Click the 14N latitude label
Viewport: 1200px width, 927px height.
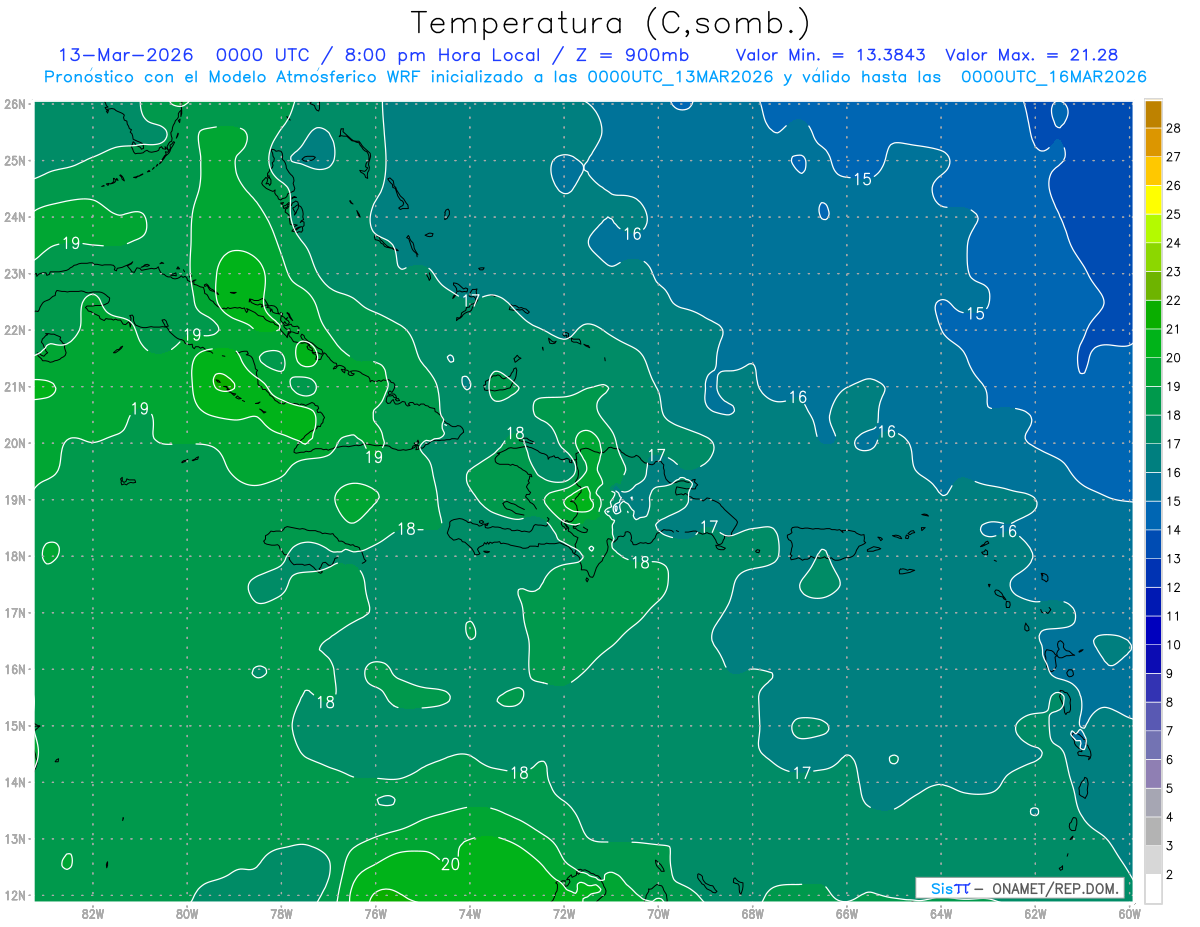click(x=14, y=782)
